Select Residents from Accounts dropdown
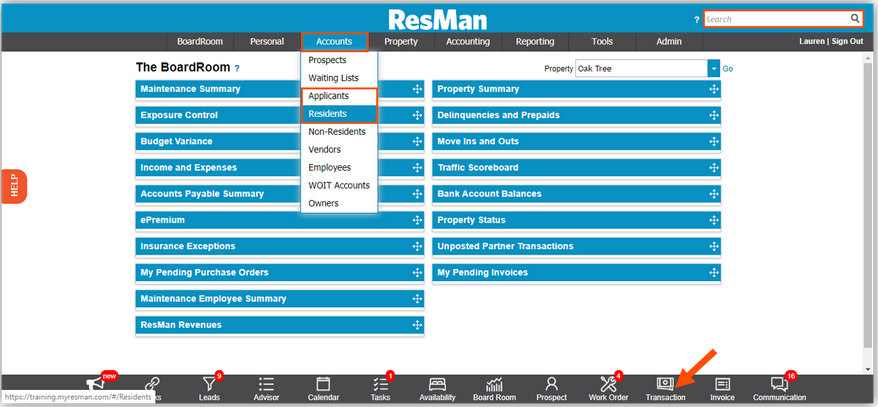Image resolution: width=878 pixels, height=407 pixels. 339,114
